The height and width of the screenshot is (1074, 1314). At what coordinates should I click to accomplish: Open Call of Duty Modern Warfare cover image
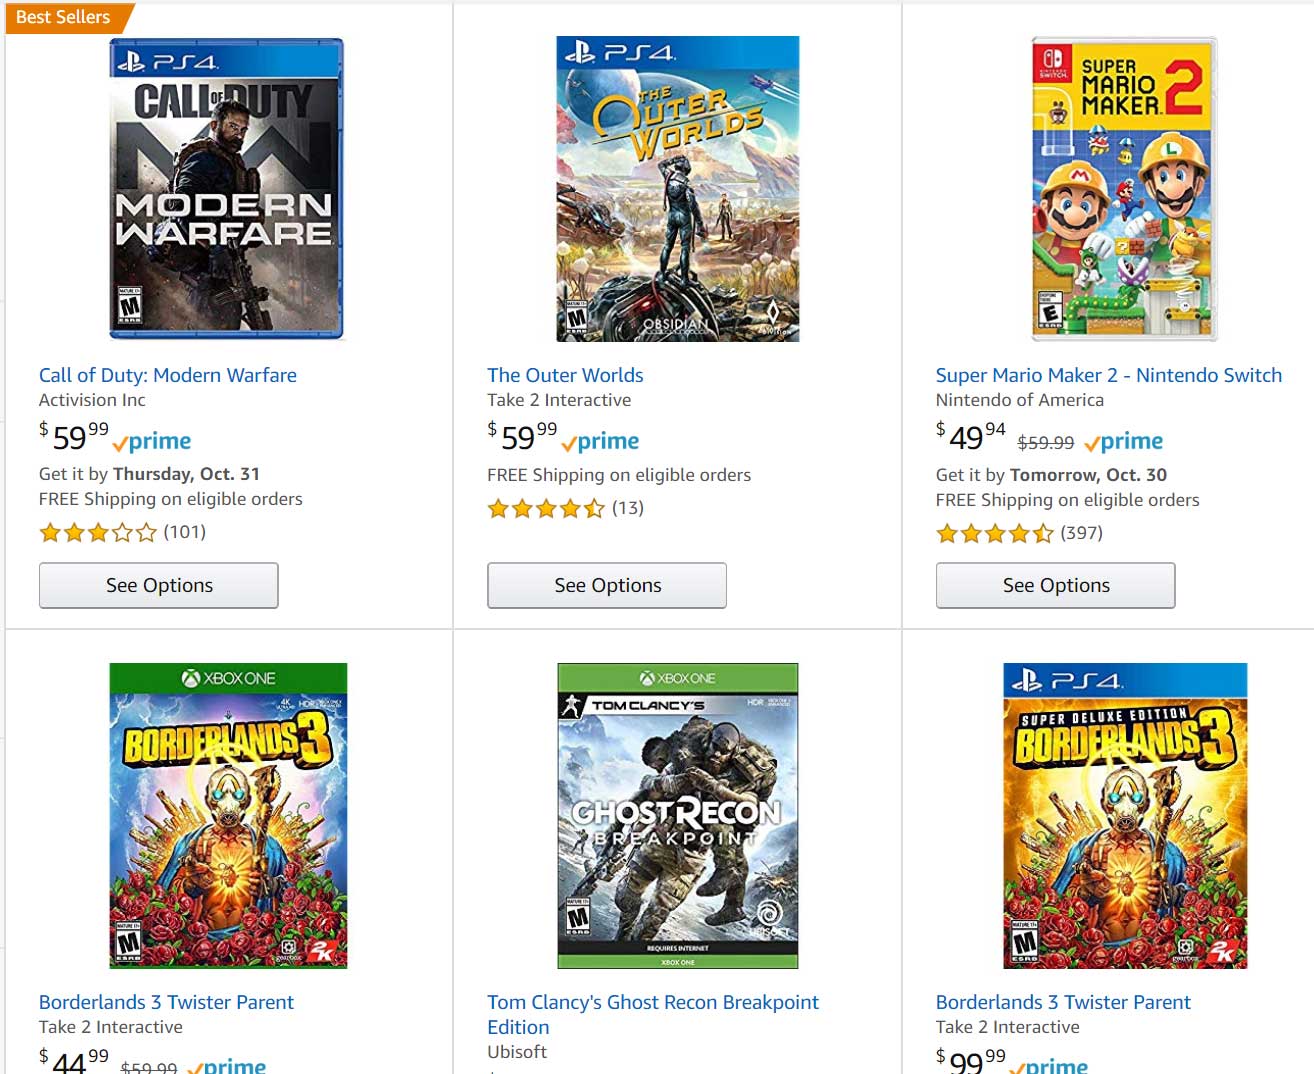[x=226, y=189]
